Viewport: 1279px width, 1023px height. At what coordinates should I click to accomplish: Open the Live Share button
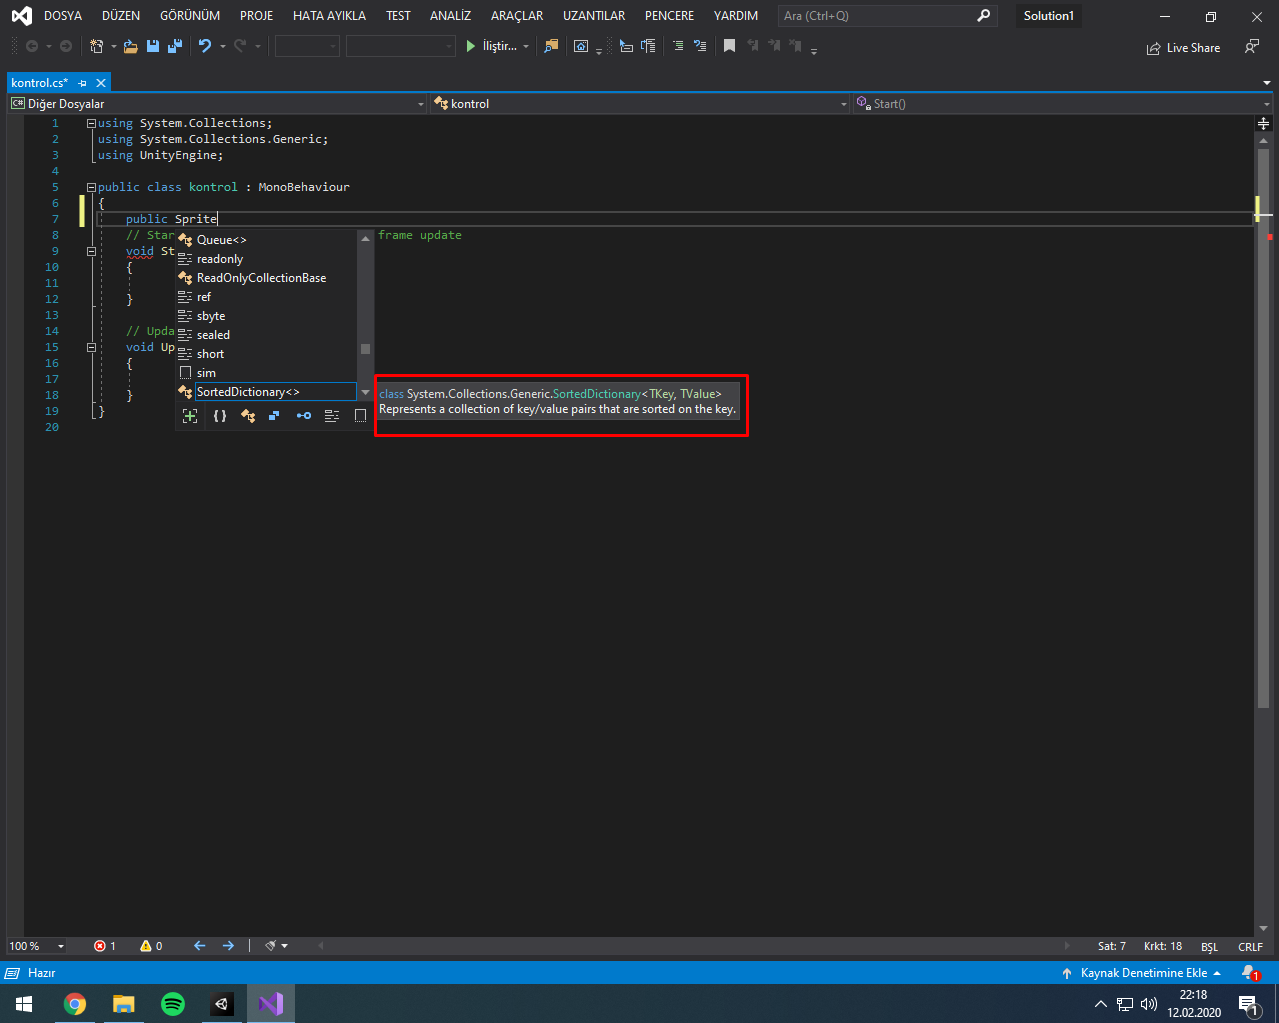(1183, 48)
